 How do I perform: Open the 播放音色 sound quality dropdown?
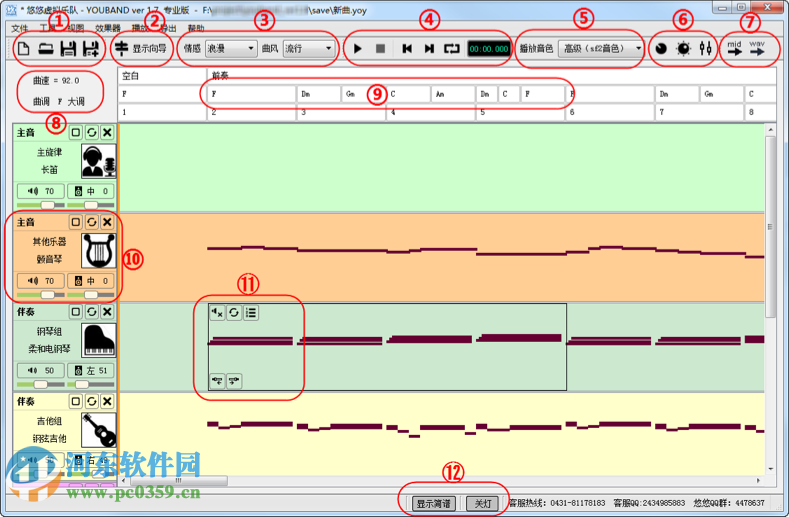coord(601,48)
